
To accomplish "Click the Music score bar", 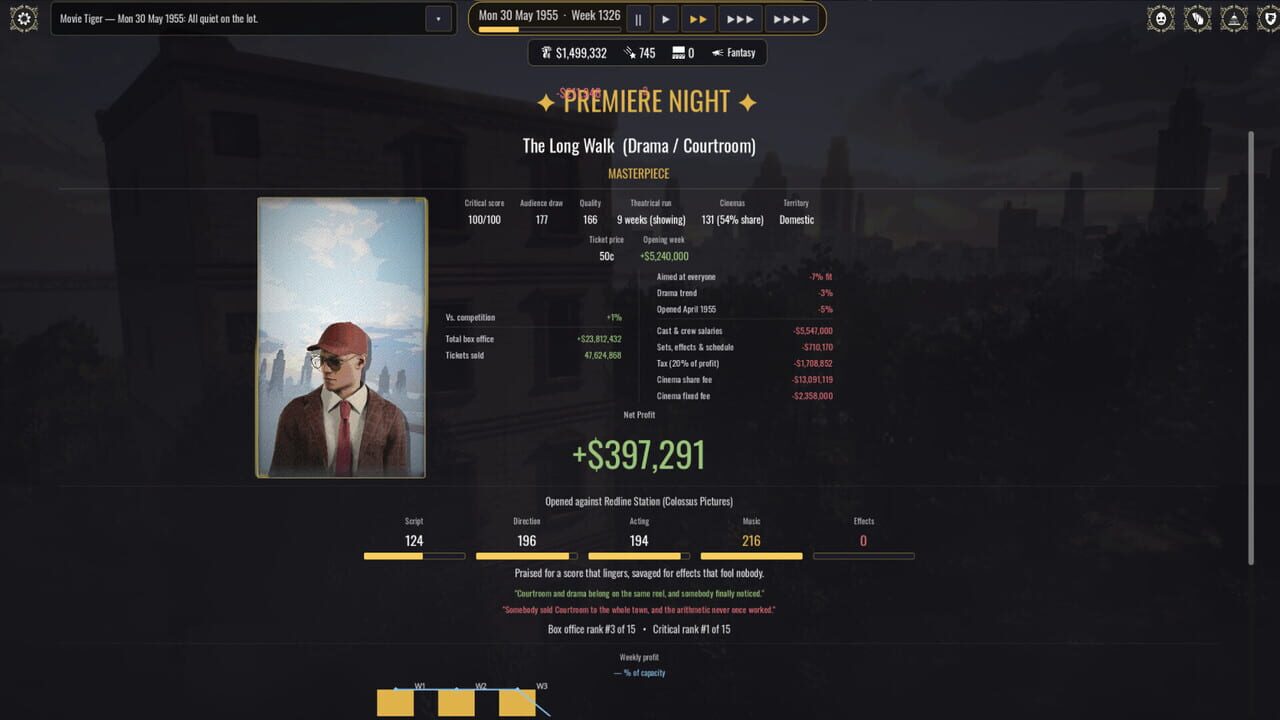I will click(x=751, y=556).
